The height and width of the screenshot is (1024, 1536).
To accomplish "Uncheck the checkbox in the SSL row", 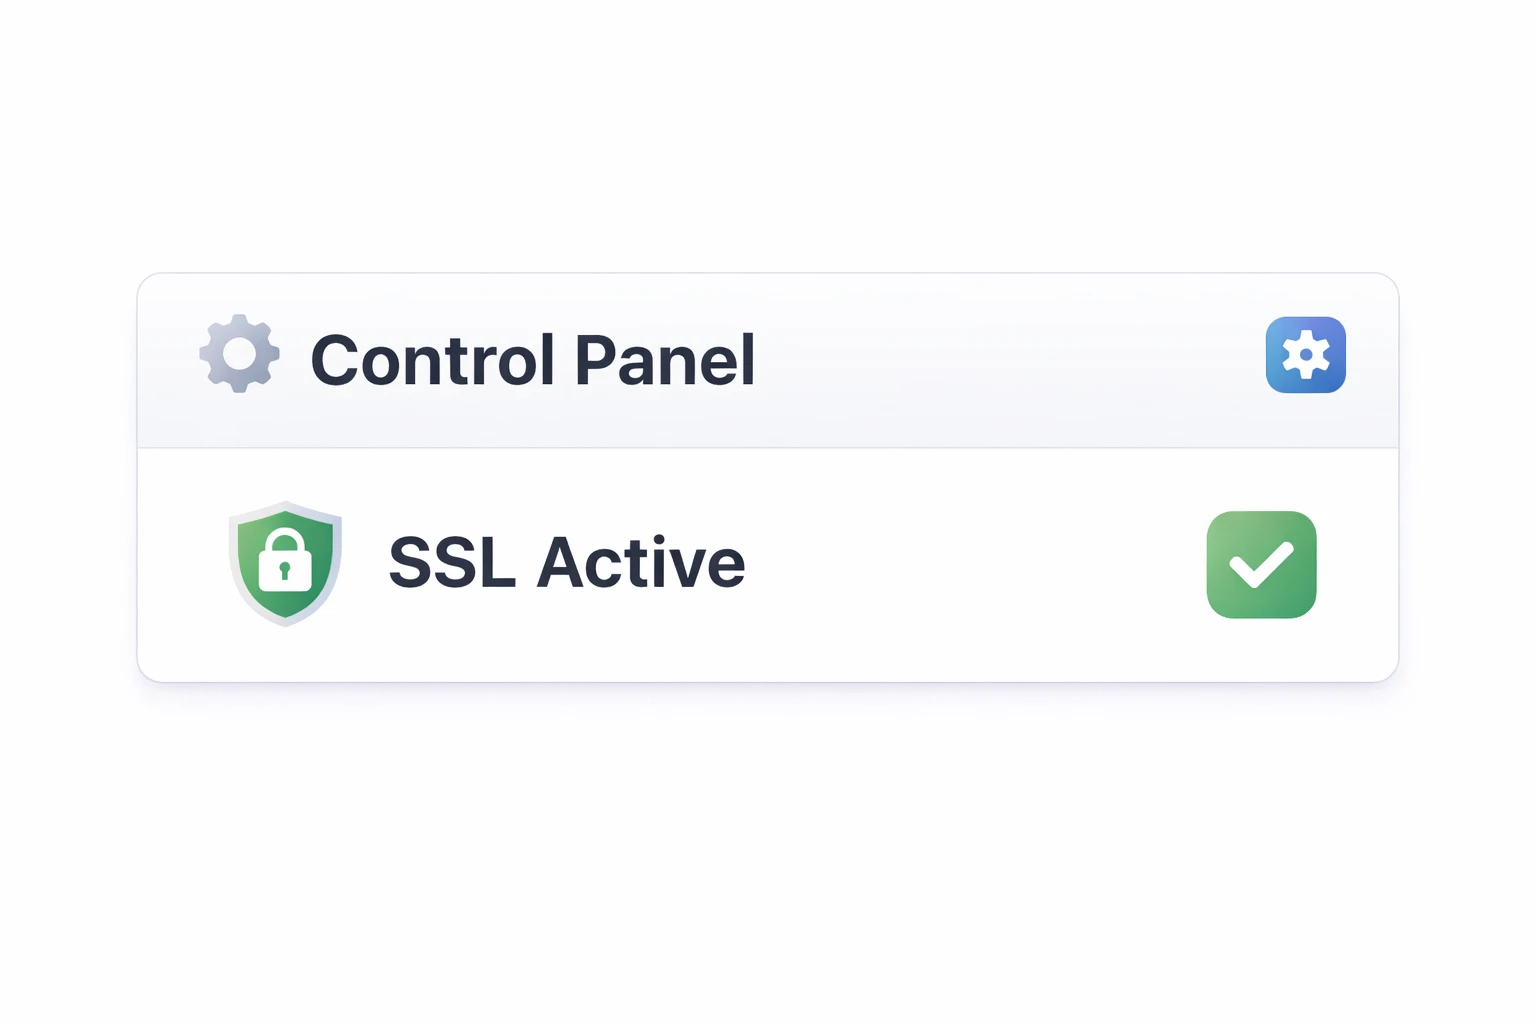I will [1261, 565].
